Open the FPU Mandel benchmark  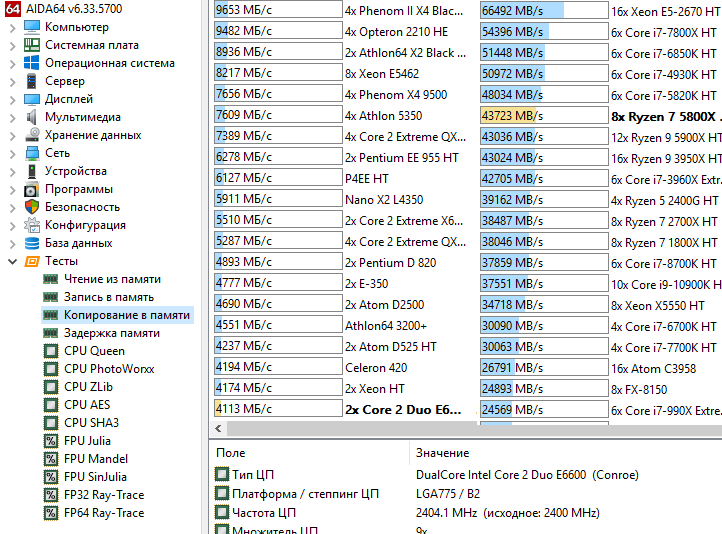(x=96, y=459)
